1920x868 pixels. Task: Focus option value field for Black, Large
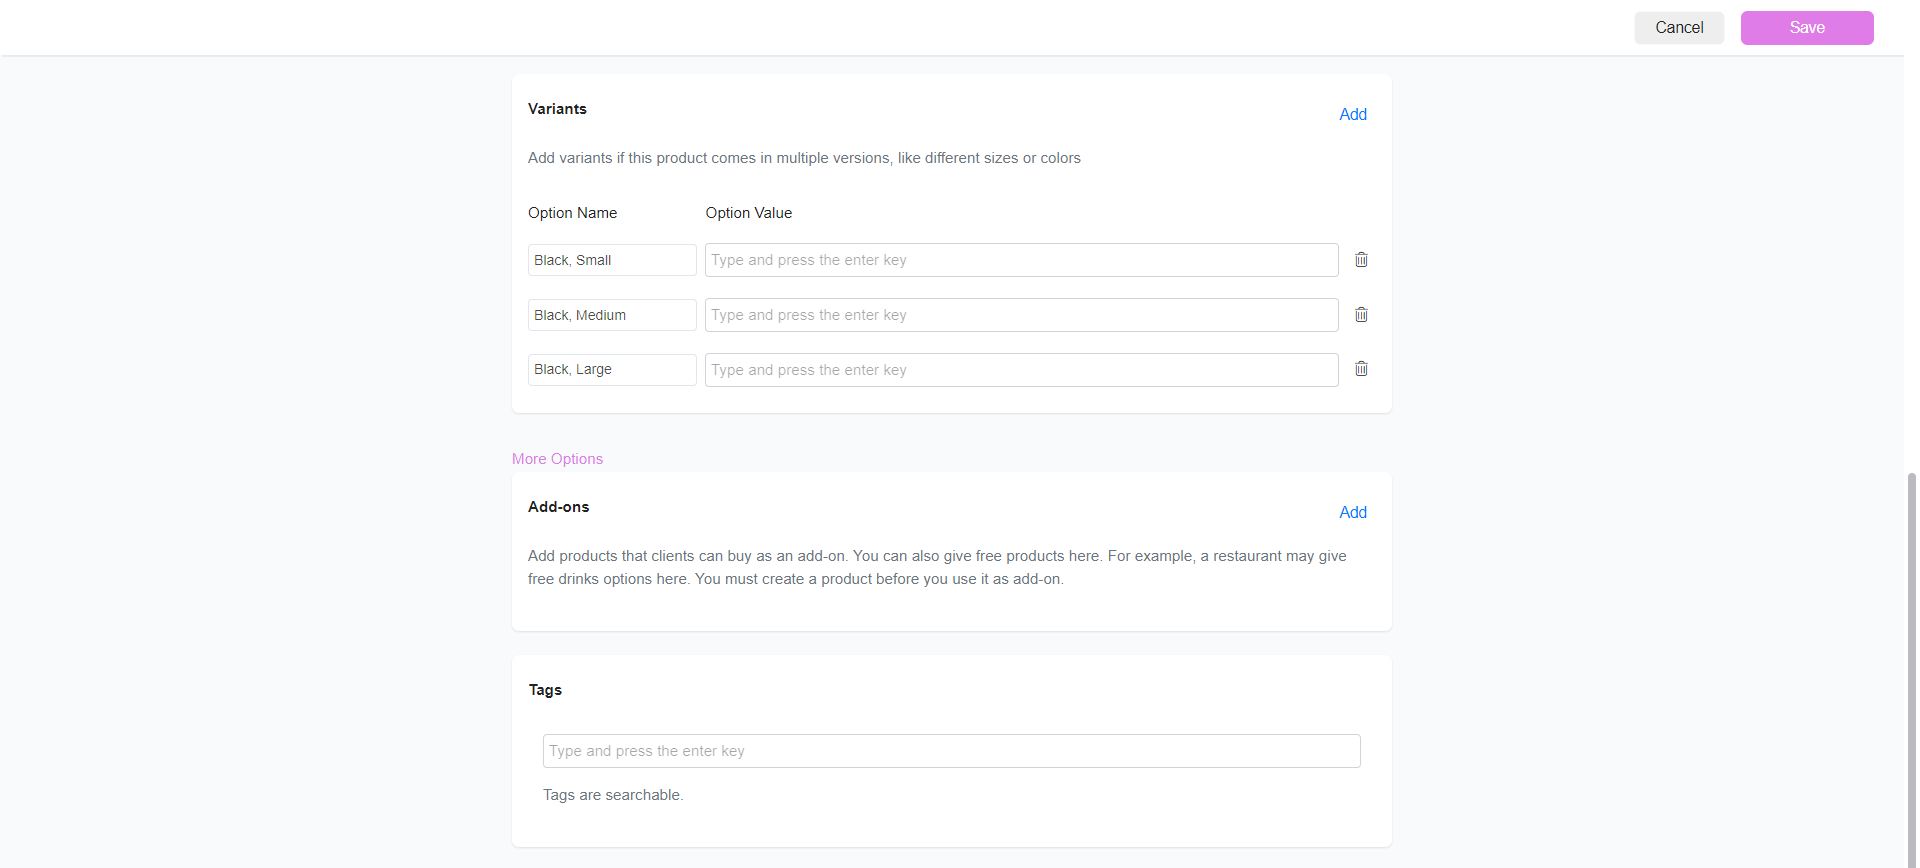tap(1022, 370)
